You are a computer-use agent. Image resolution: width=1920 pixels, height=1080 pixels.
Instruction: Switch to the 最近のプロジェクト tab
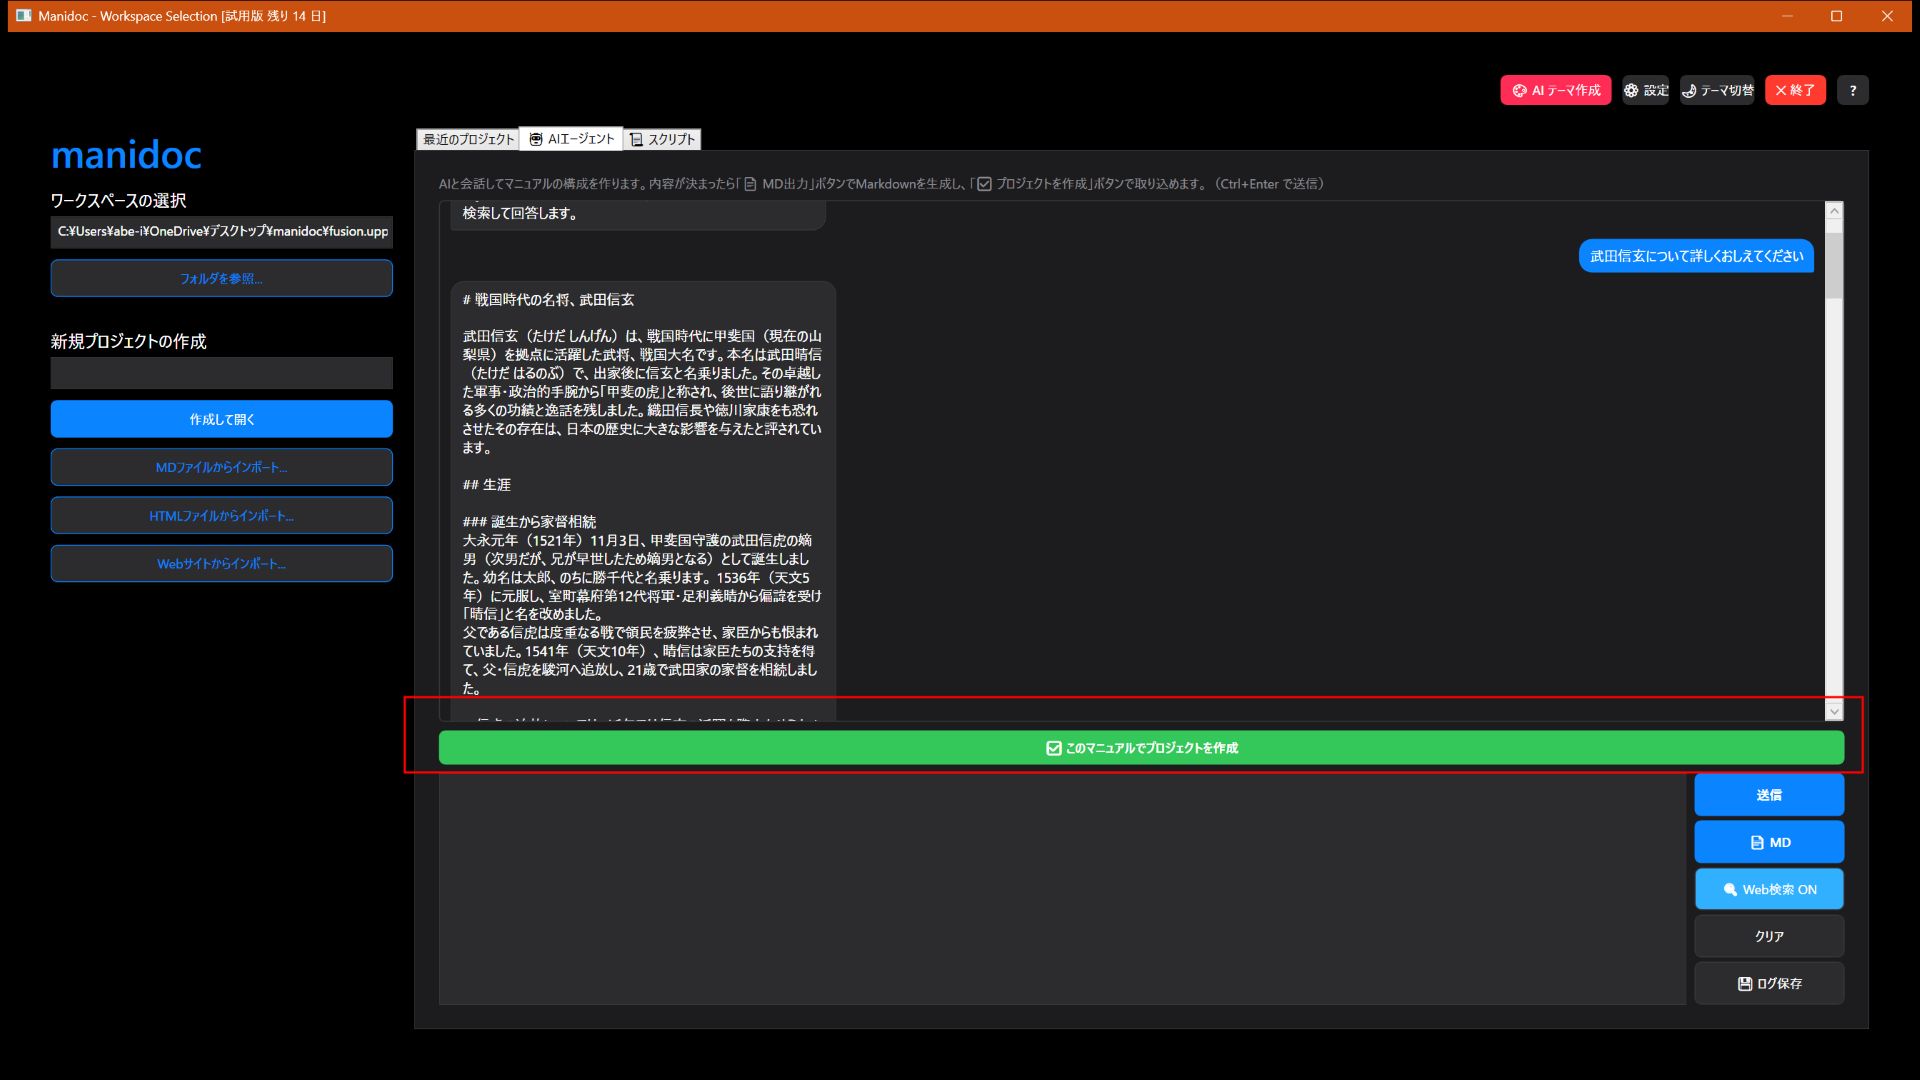click(x=466, y=139)
